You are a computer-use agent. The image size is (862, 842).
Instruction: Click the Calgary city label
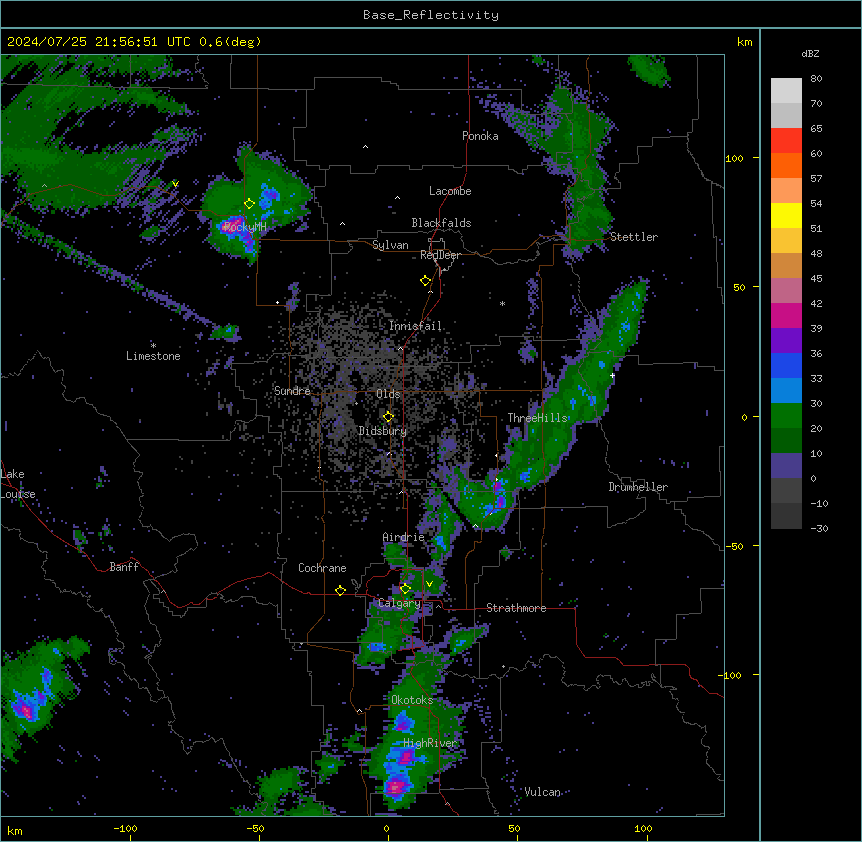pyautogui.click(x=399, y=603)
